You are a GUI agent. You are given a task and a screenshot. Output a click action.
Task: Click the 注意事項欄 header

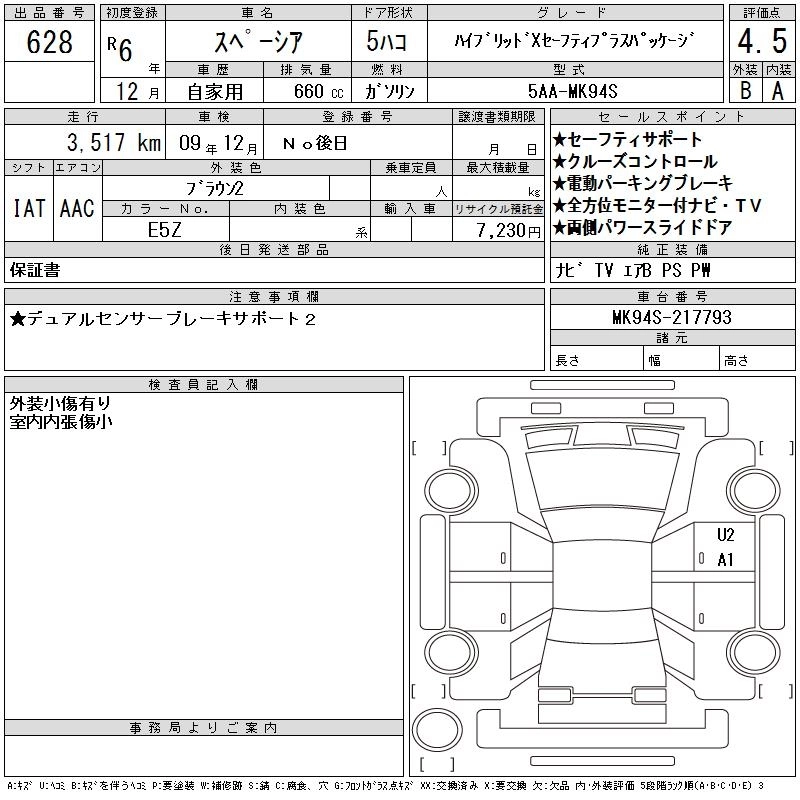[274, 296]
